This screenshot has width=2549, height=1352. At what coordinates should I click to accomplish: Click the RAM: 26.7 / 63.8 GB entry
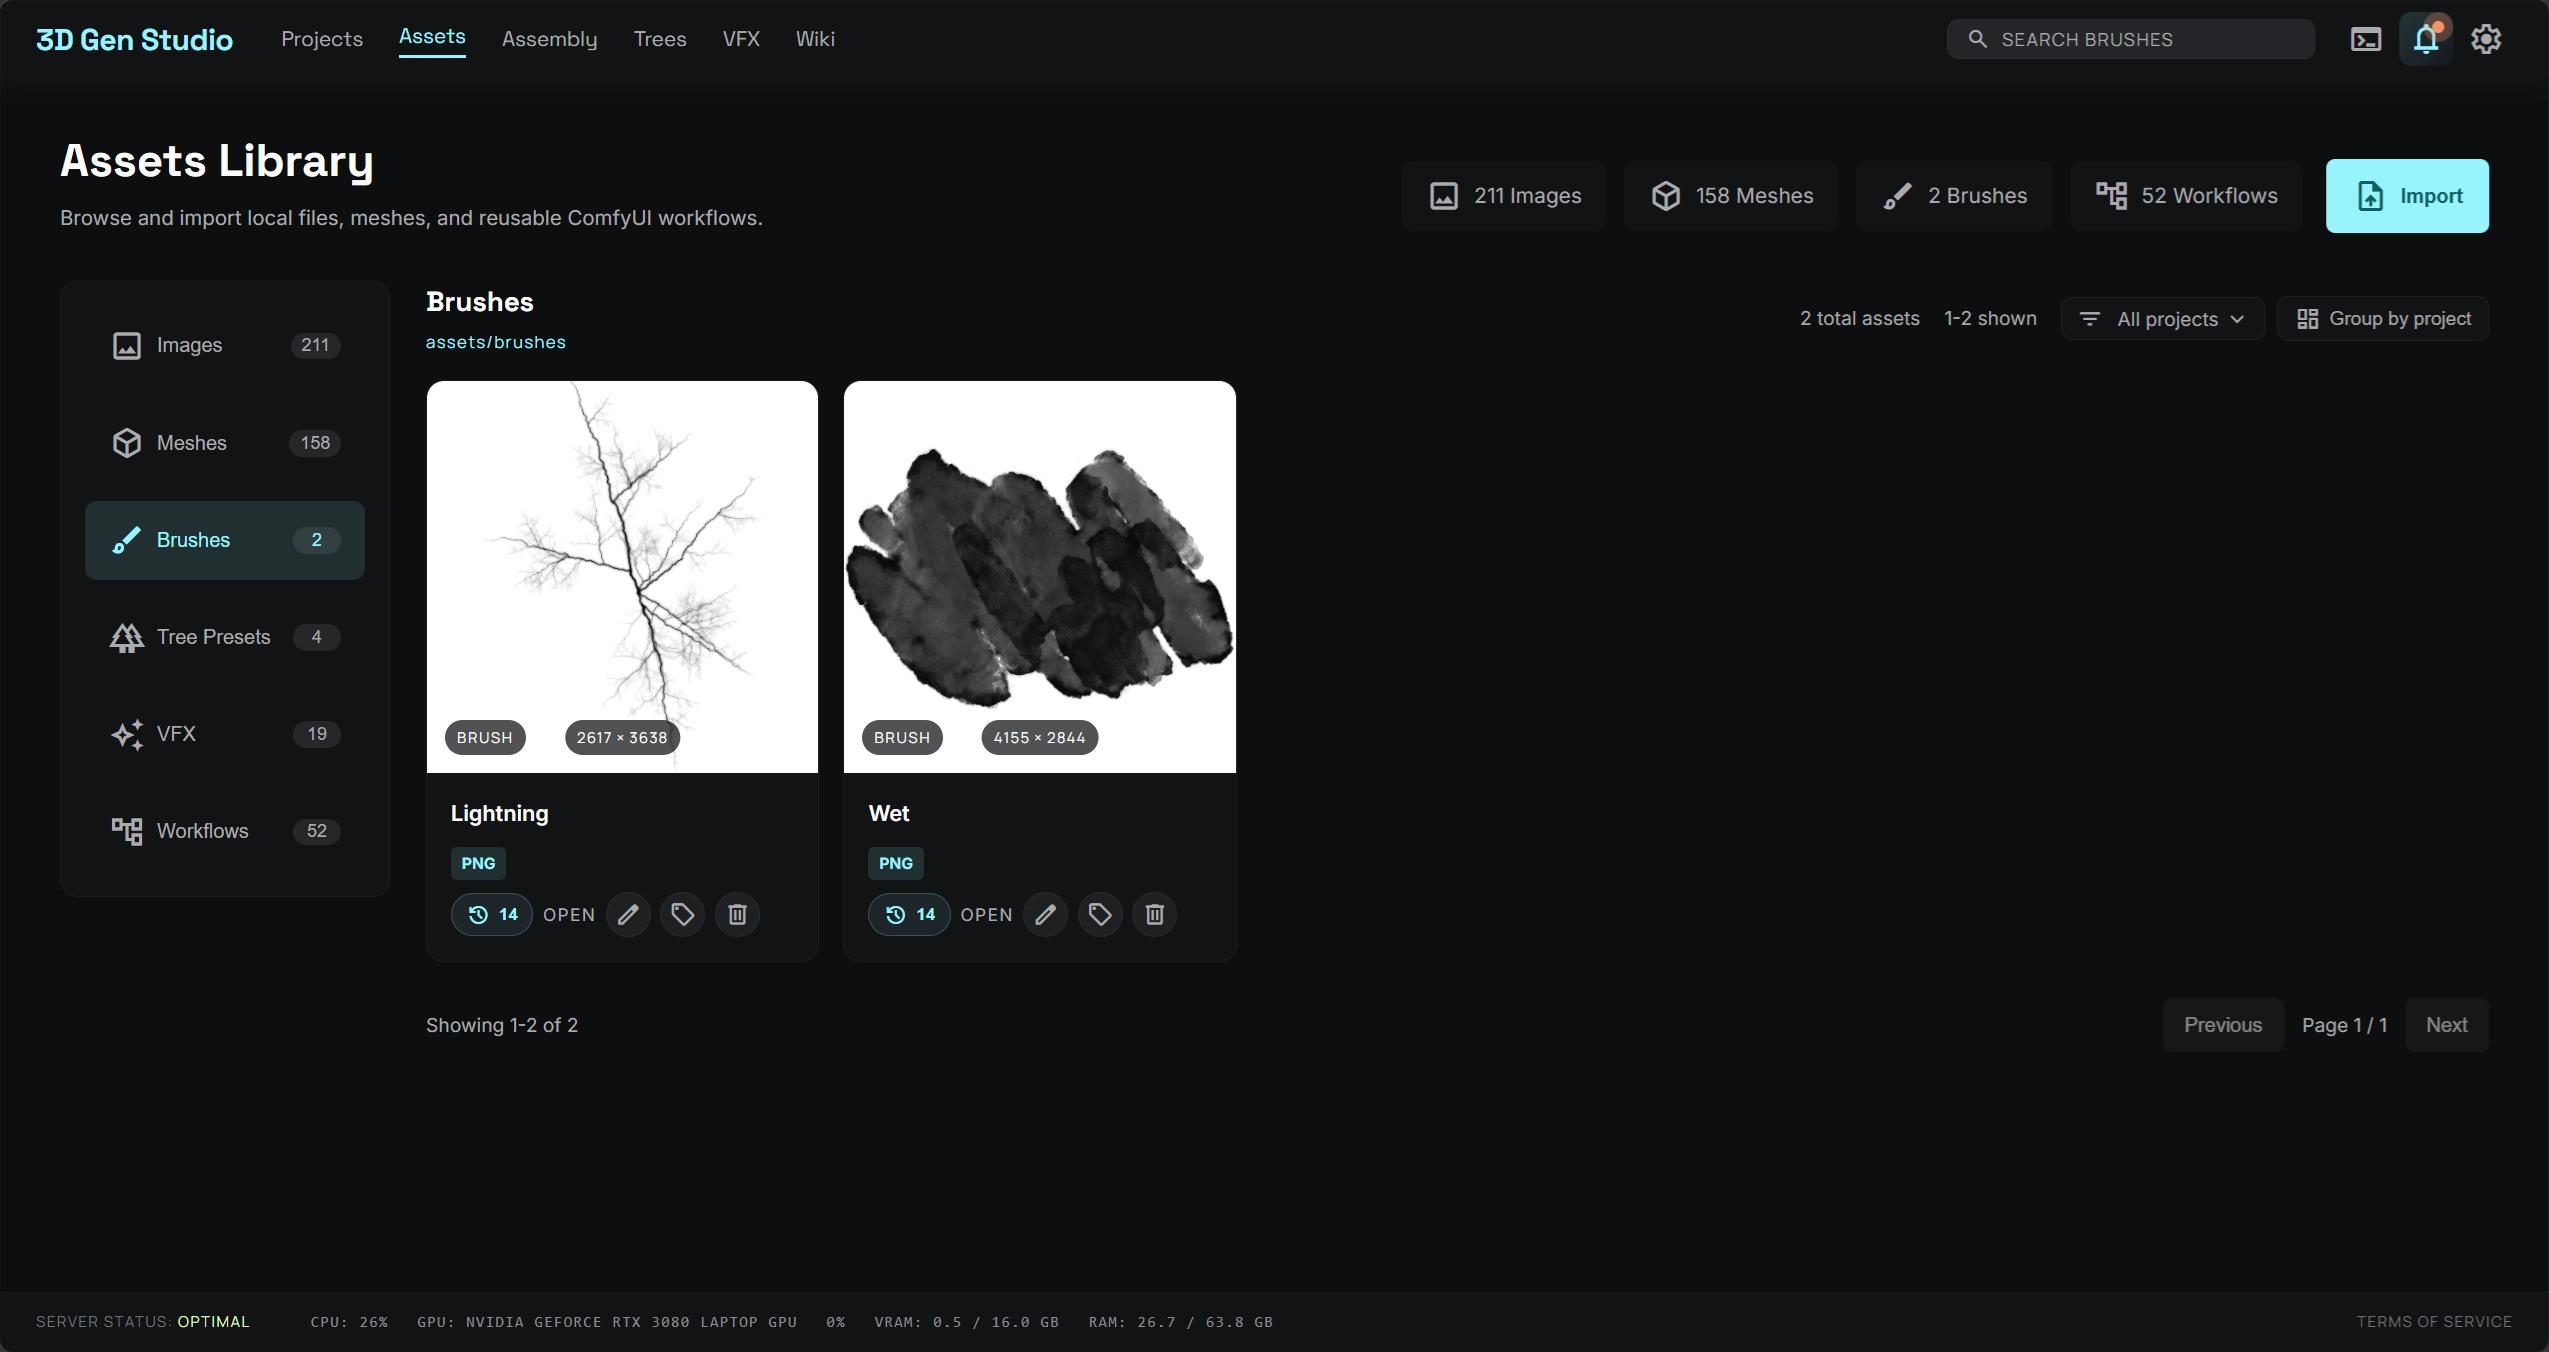[1181, 1322]
